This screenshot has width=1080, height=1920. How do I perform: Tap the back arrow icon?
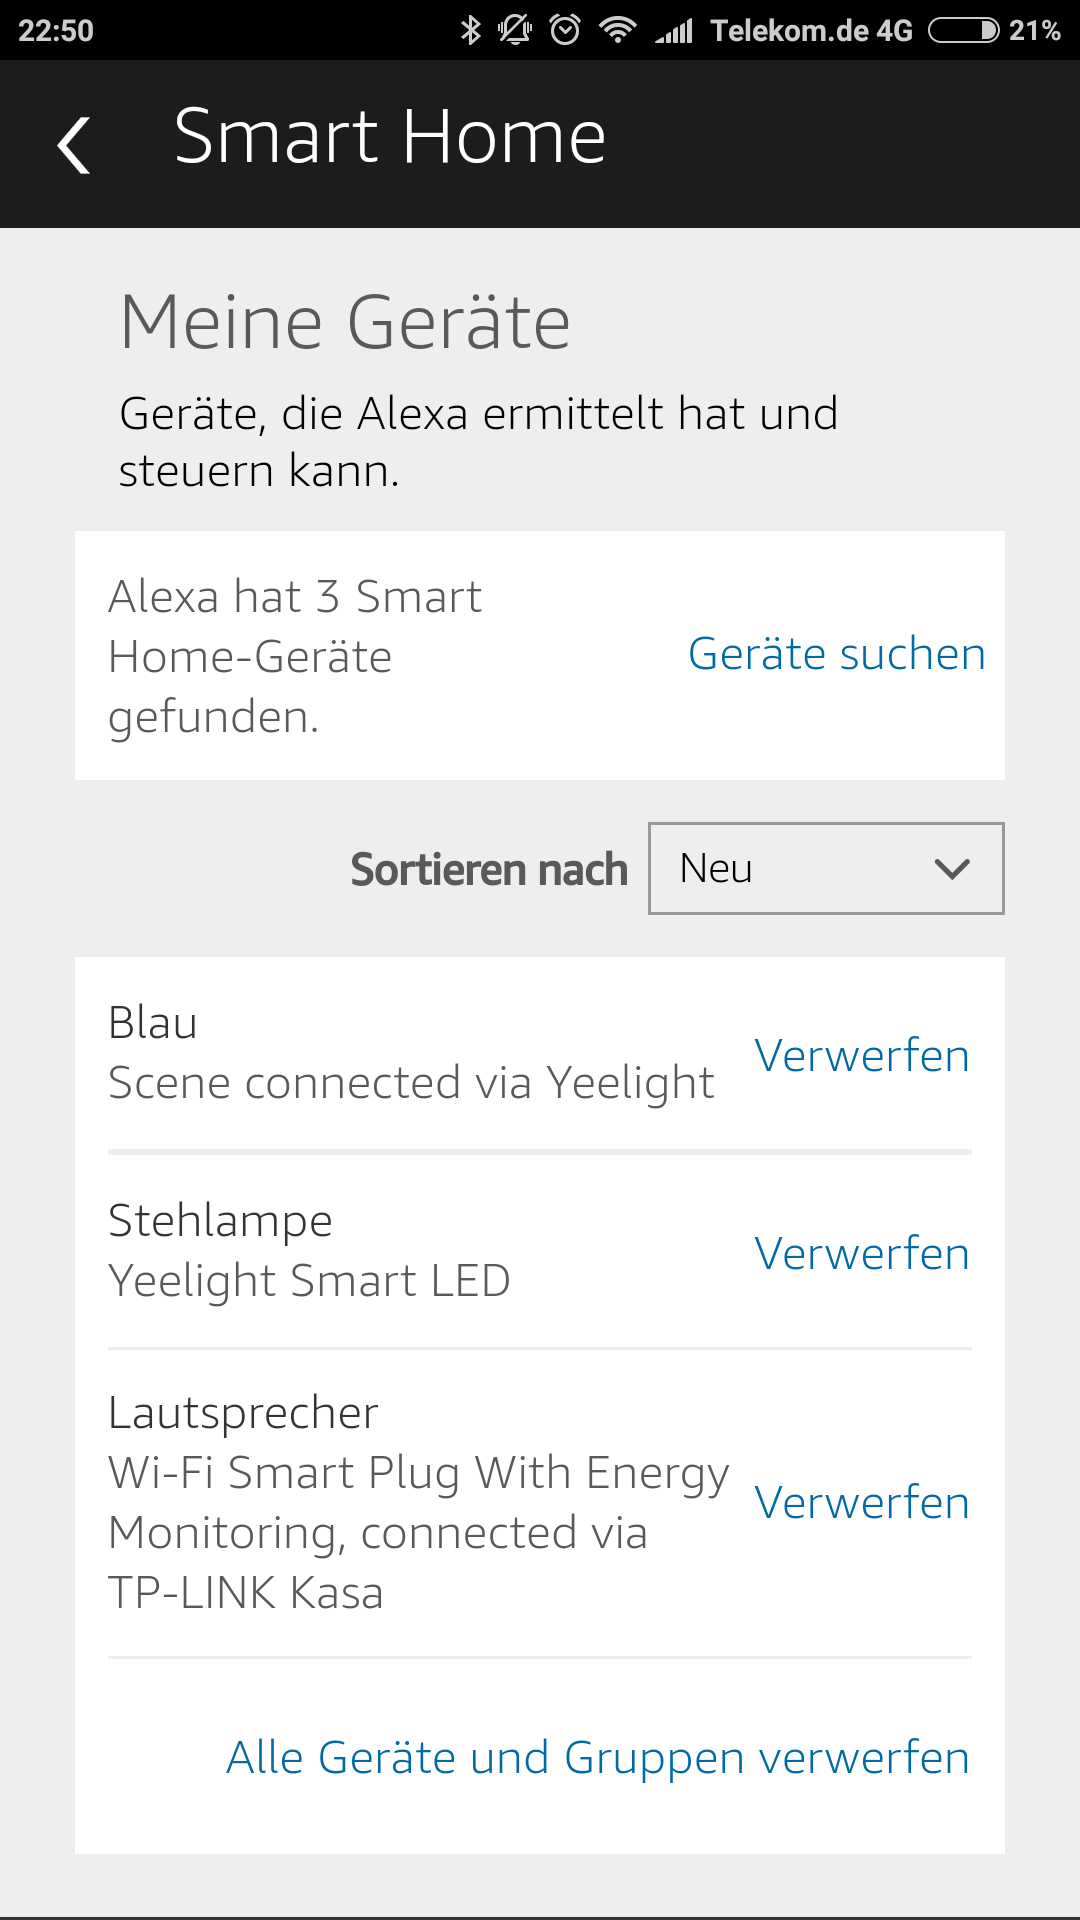point(74,145)
